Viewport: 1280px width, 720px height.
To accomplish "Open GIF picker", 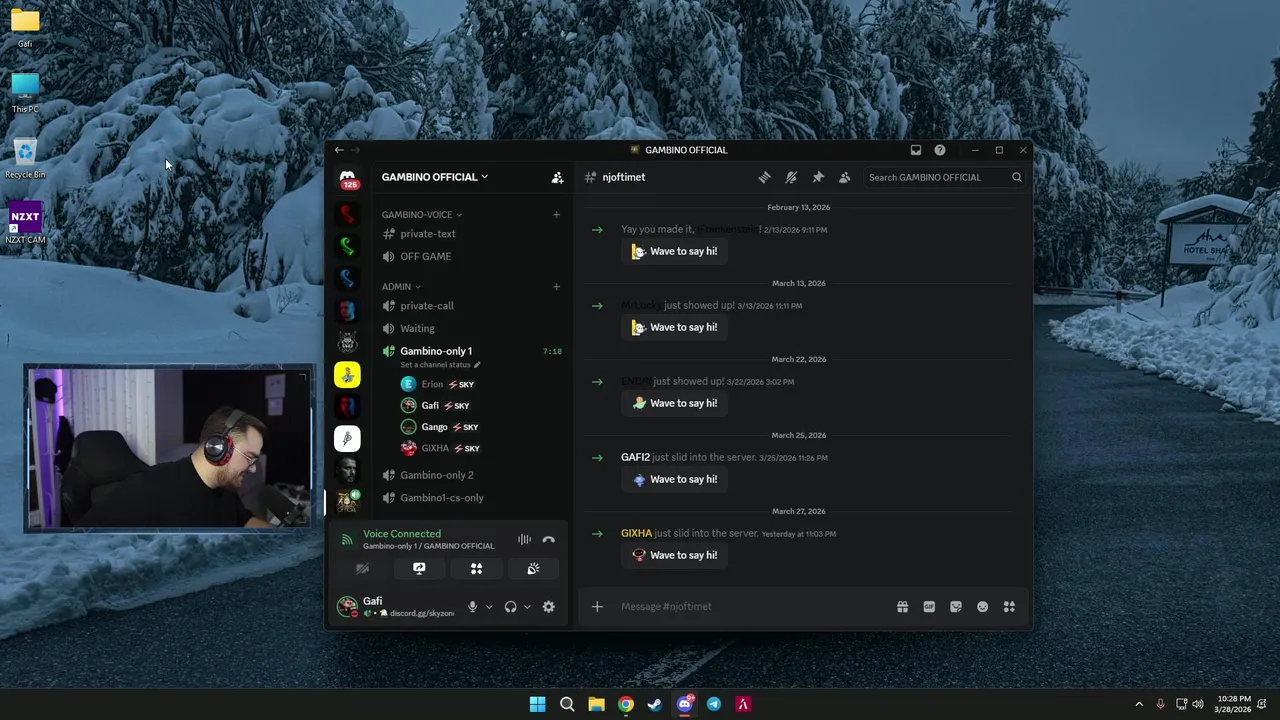I will (929, 606).
